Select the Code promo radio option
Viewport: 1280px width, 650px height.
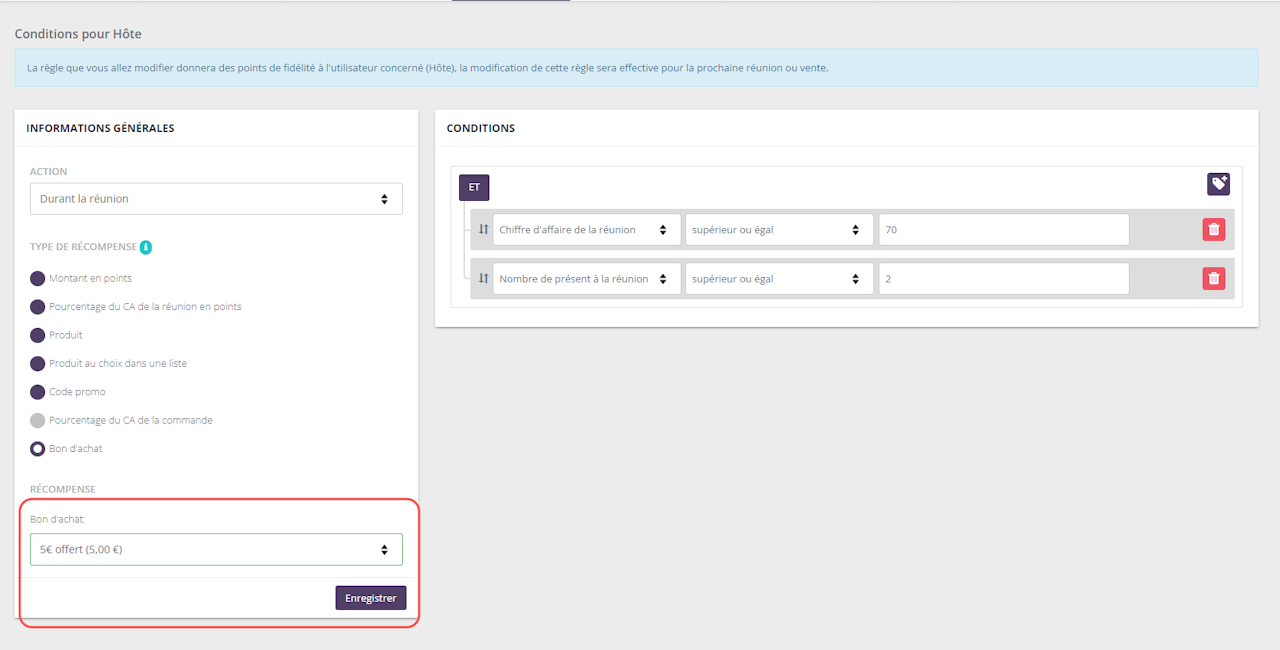[x=38, y=392]
